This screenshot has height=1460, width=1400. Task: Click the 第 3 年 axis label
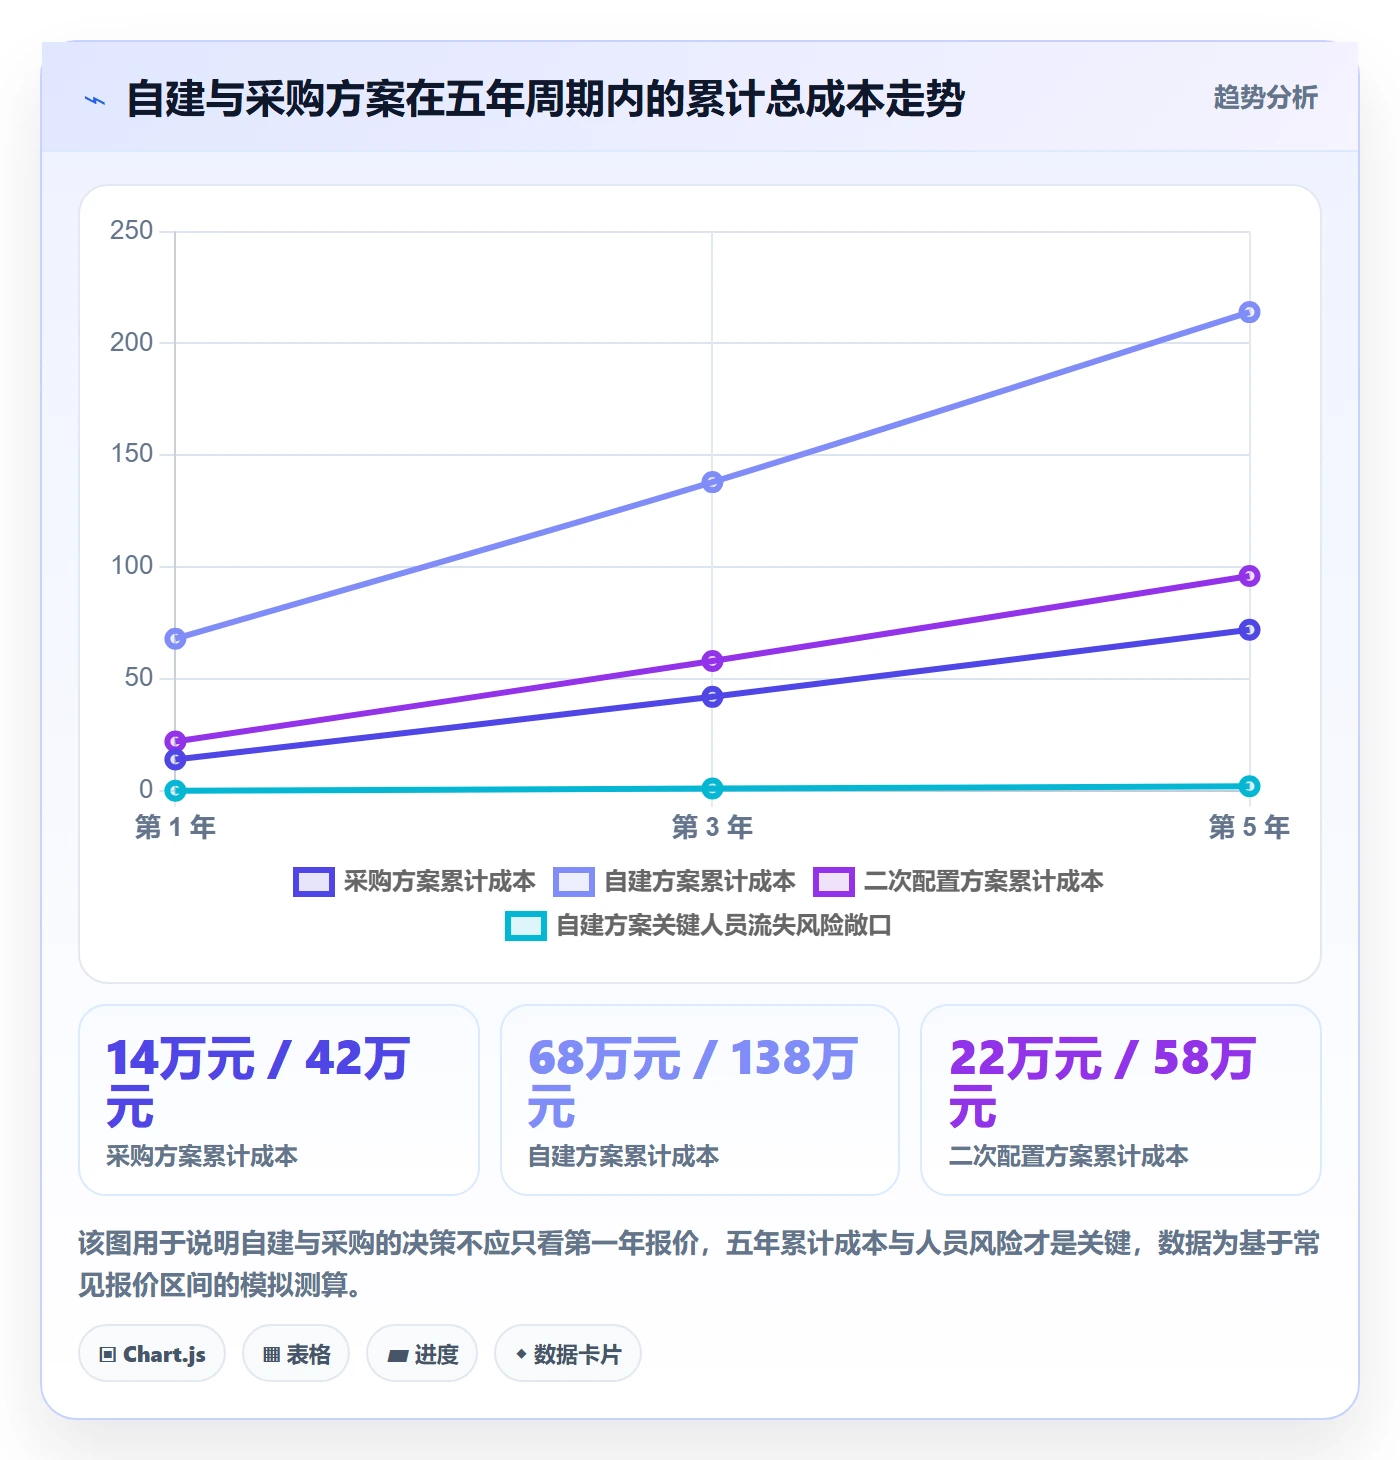tap(712, 827)
